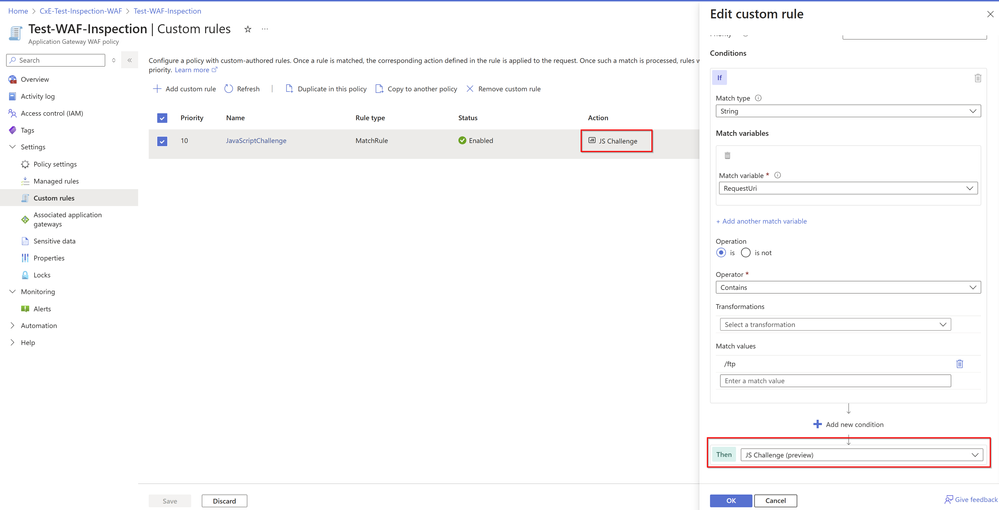The height and width of the screenshot is (510, 999).
Task: Select the 'is' operation radio
Action: pos(721,252)
